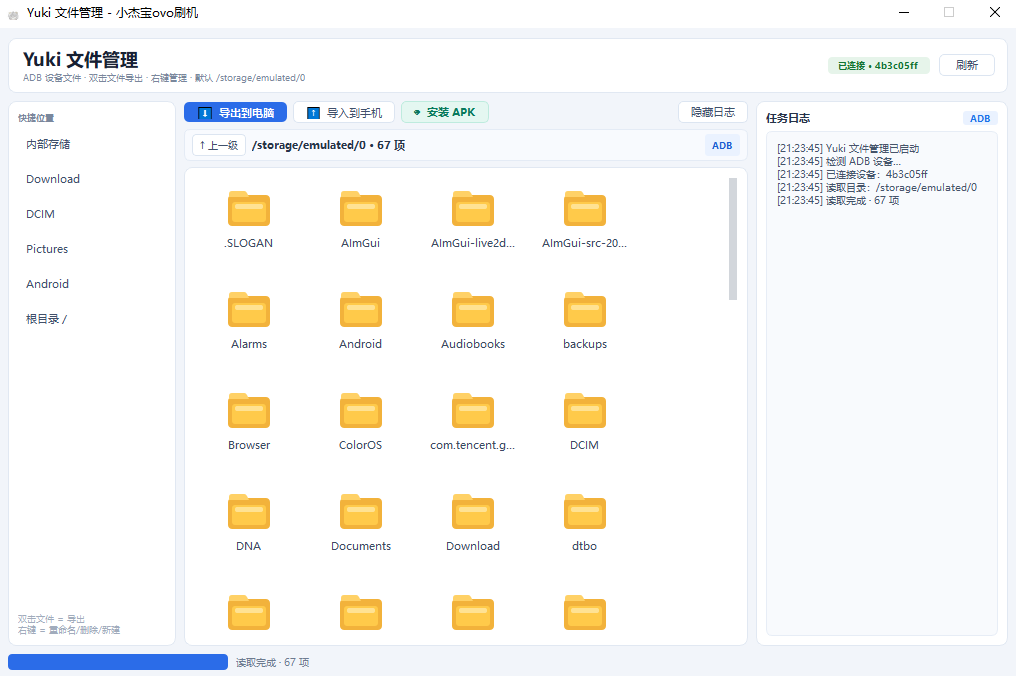Open the AImGui folder icon
1016x676 pixels.
pyautogui.click(x=361, y=209)
